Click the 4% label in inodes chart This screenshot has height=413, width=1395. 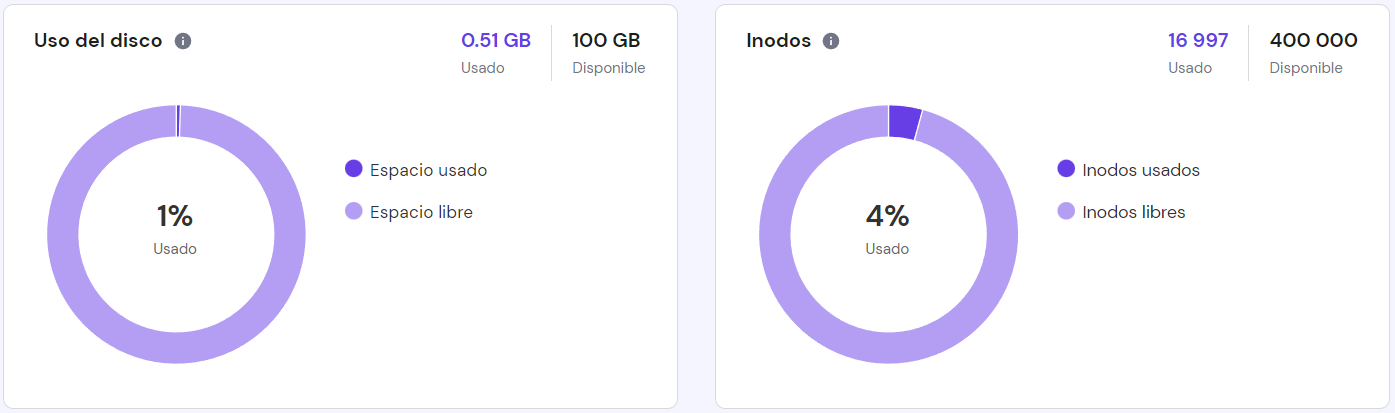[x=887, y=216]
